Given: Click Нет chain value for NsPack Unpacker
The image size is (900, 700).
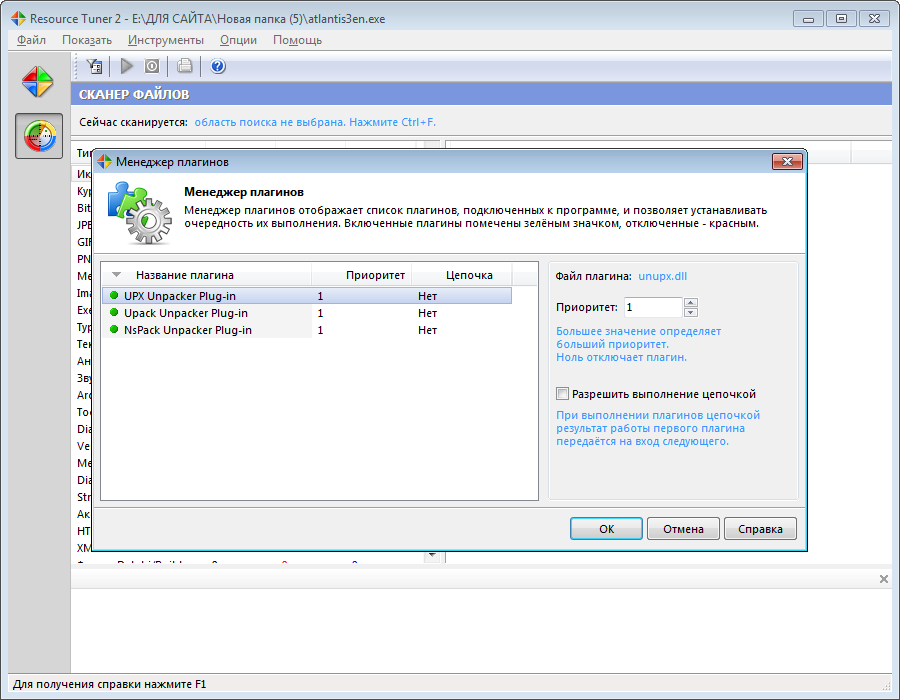Looking at the screenshot, I should [427, 330].
